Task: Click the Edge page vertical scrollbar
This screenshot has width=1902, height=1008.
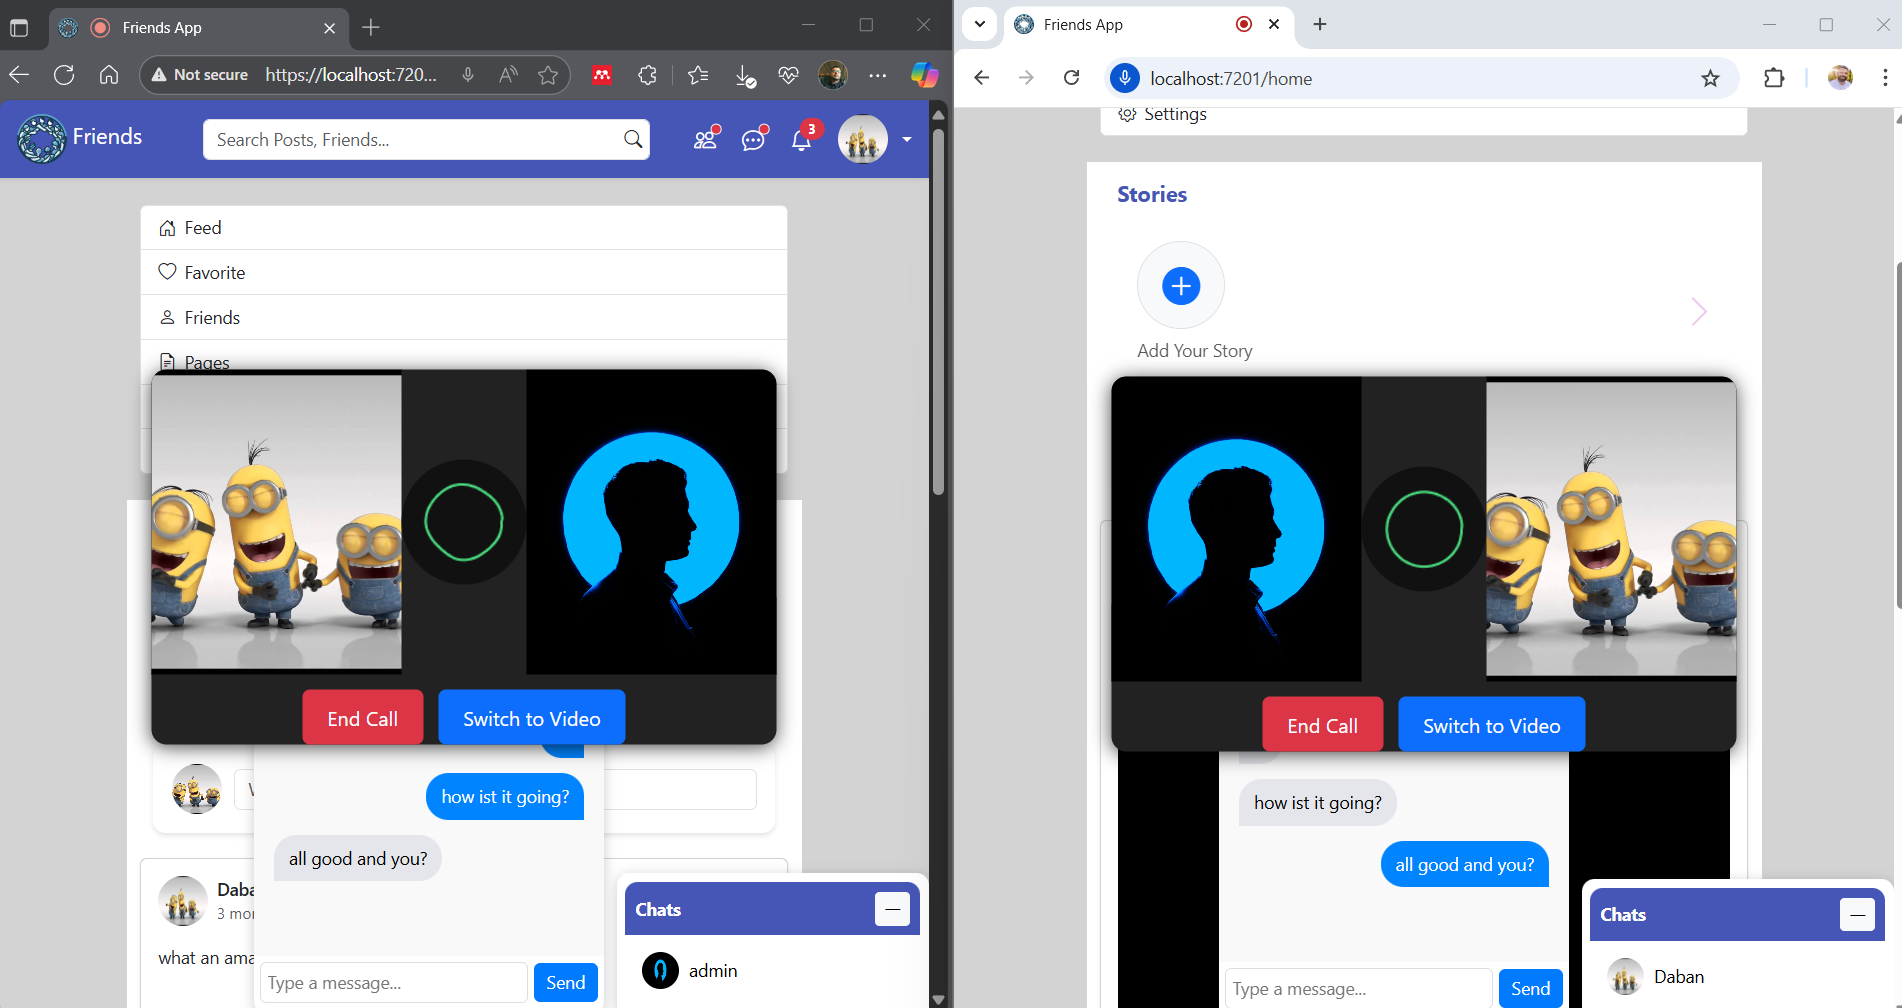Action: pyautogui.click(x=938, y=310)
